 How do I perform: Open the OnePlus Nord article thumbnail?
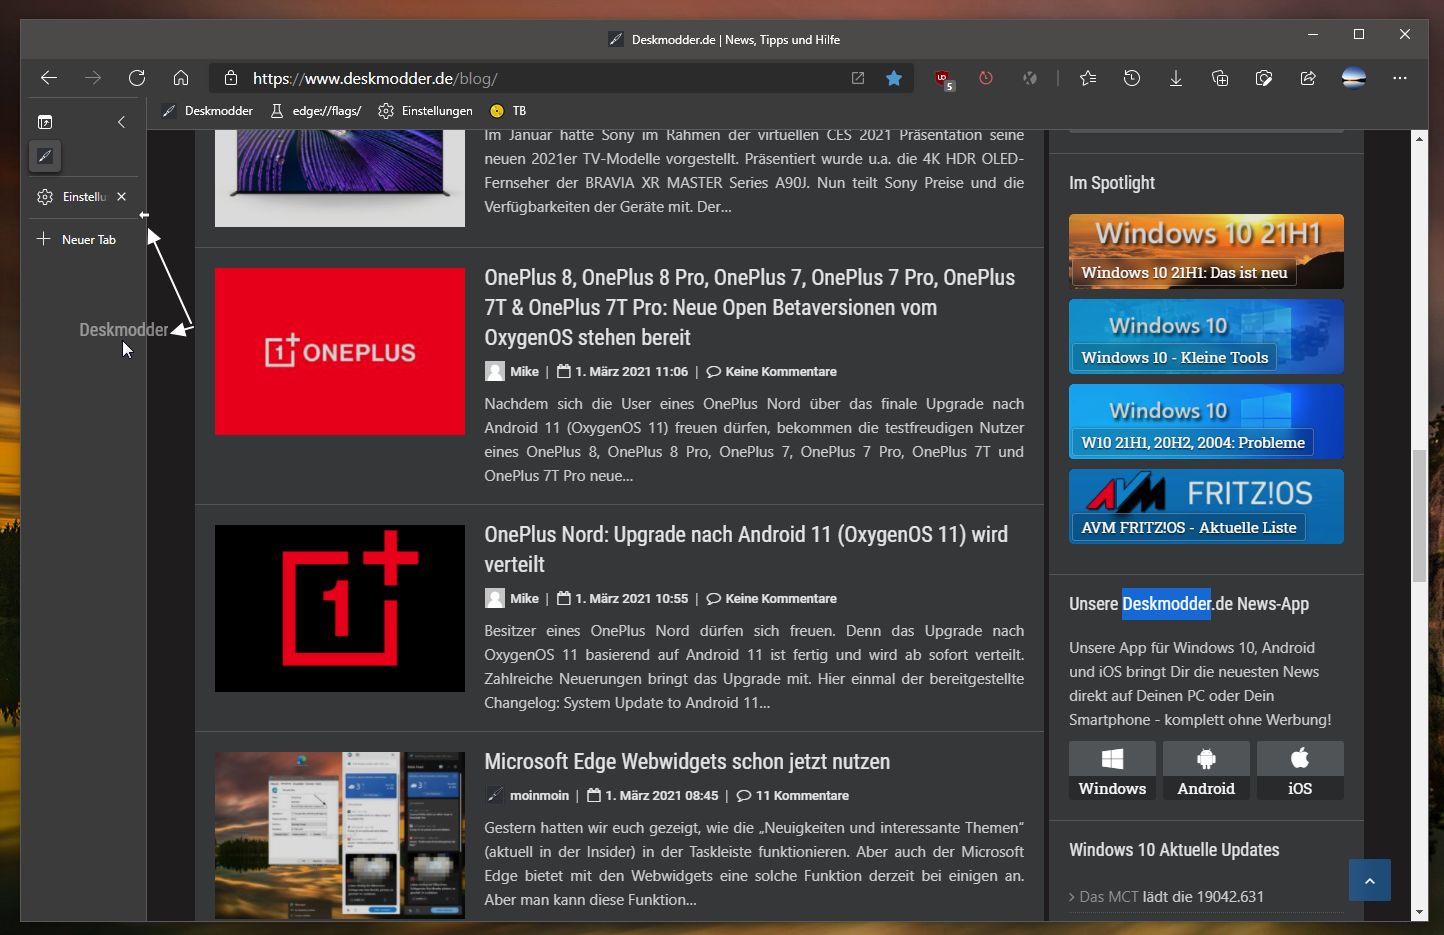tap(340, 608)
